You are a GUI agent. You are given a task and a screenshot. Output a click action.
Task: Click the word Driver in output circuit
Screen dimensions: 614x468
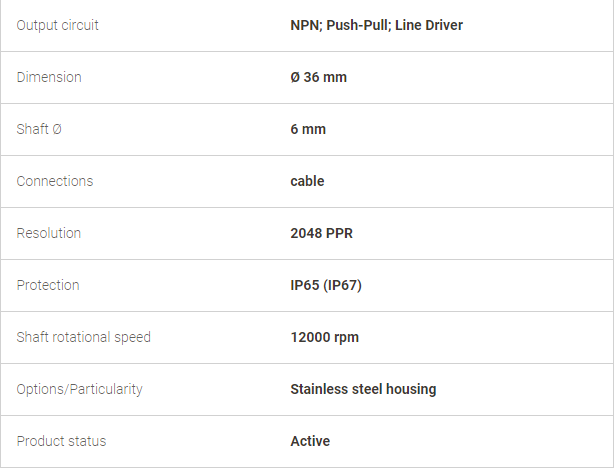[444, 25]
